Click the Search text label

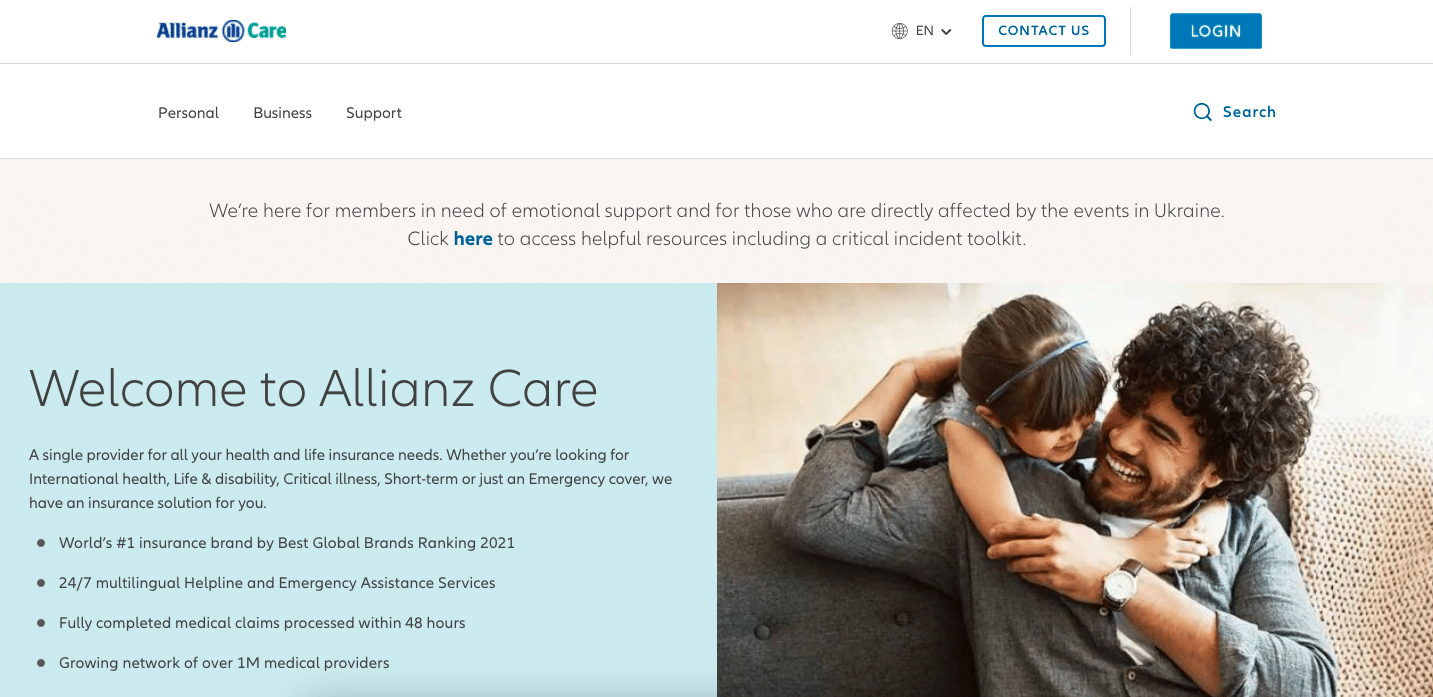click(x=1249, y=112)
